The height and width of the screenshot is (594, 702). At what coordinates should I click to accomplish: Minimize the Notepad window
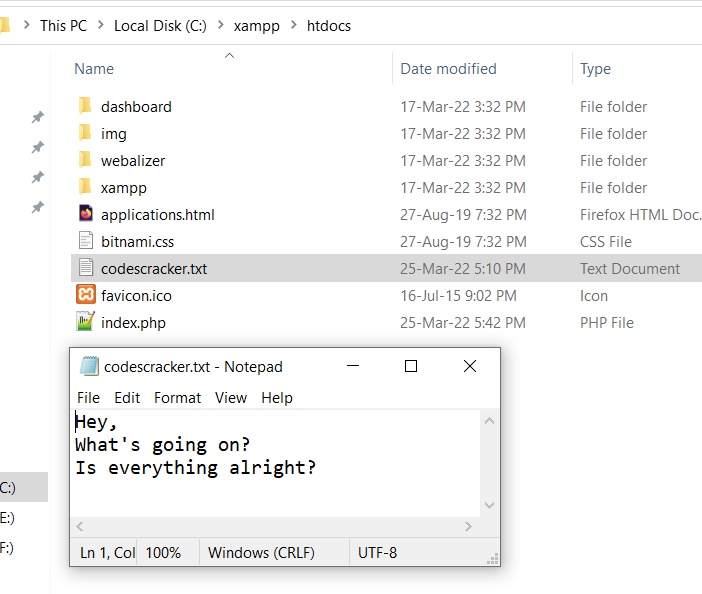pos(353,366)
